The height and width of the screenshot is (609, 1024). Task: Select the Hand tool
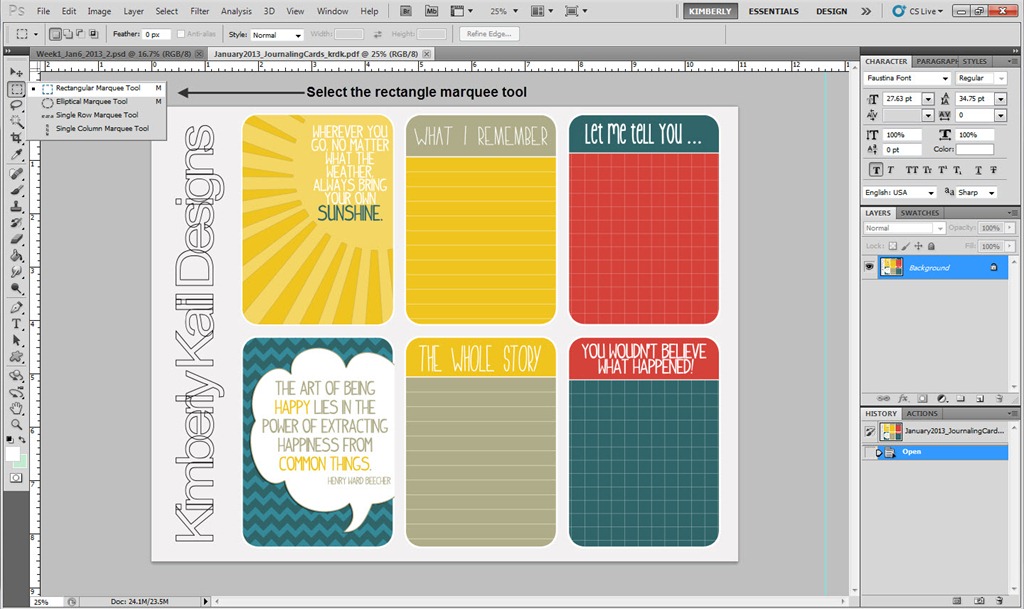click(17, 408)
